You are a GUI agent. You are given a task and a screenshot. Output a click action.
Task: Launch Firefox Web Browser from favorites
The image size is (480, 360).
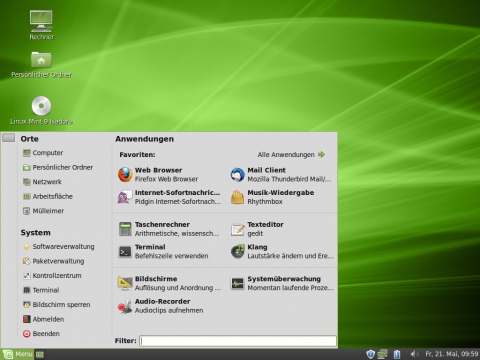125,175
